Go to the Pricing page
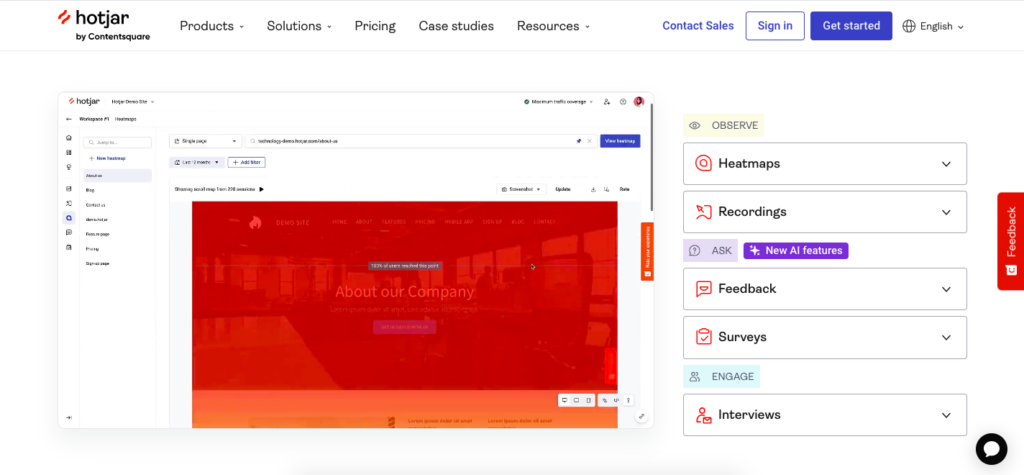The height and width of the screenshot is (475, 1024). coord(375,26)
